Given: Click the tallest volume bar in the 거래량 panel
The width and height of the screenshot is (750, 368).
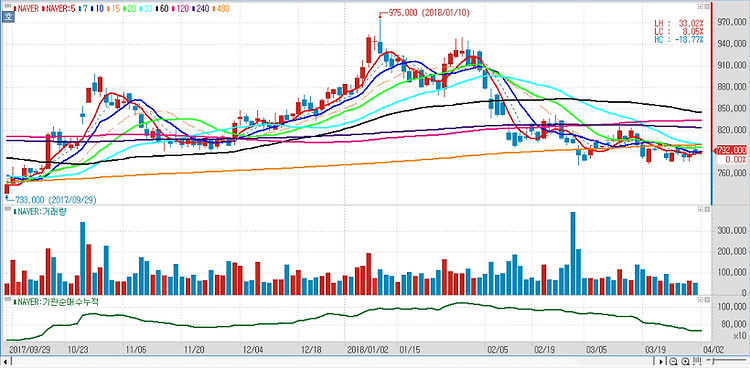Looking at the screenshot, I should pos(573,254).
